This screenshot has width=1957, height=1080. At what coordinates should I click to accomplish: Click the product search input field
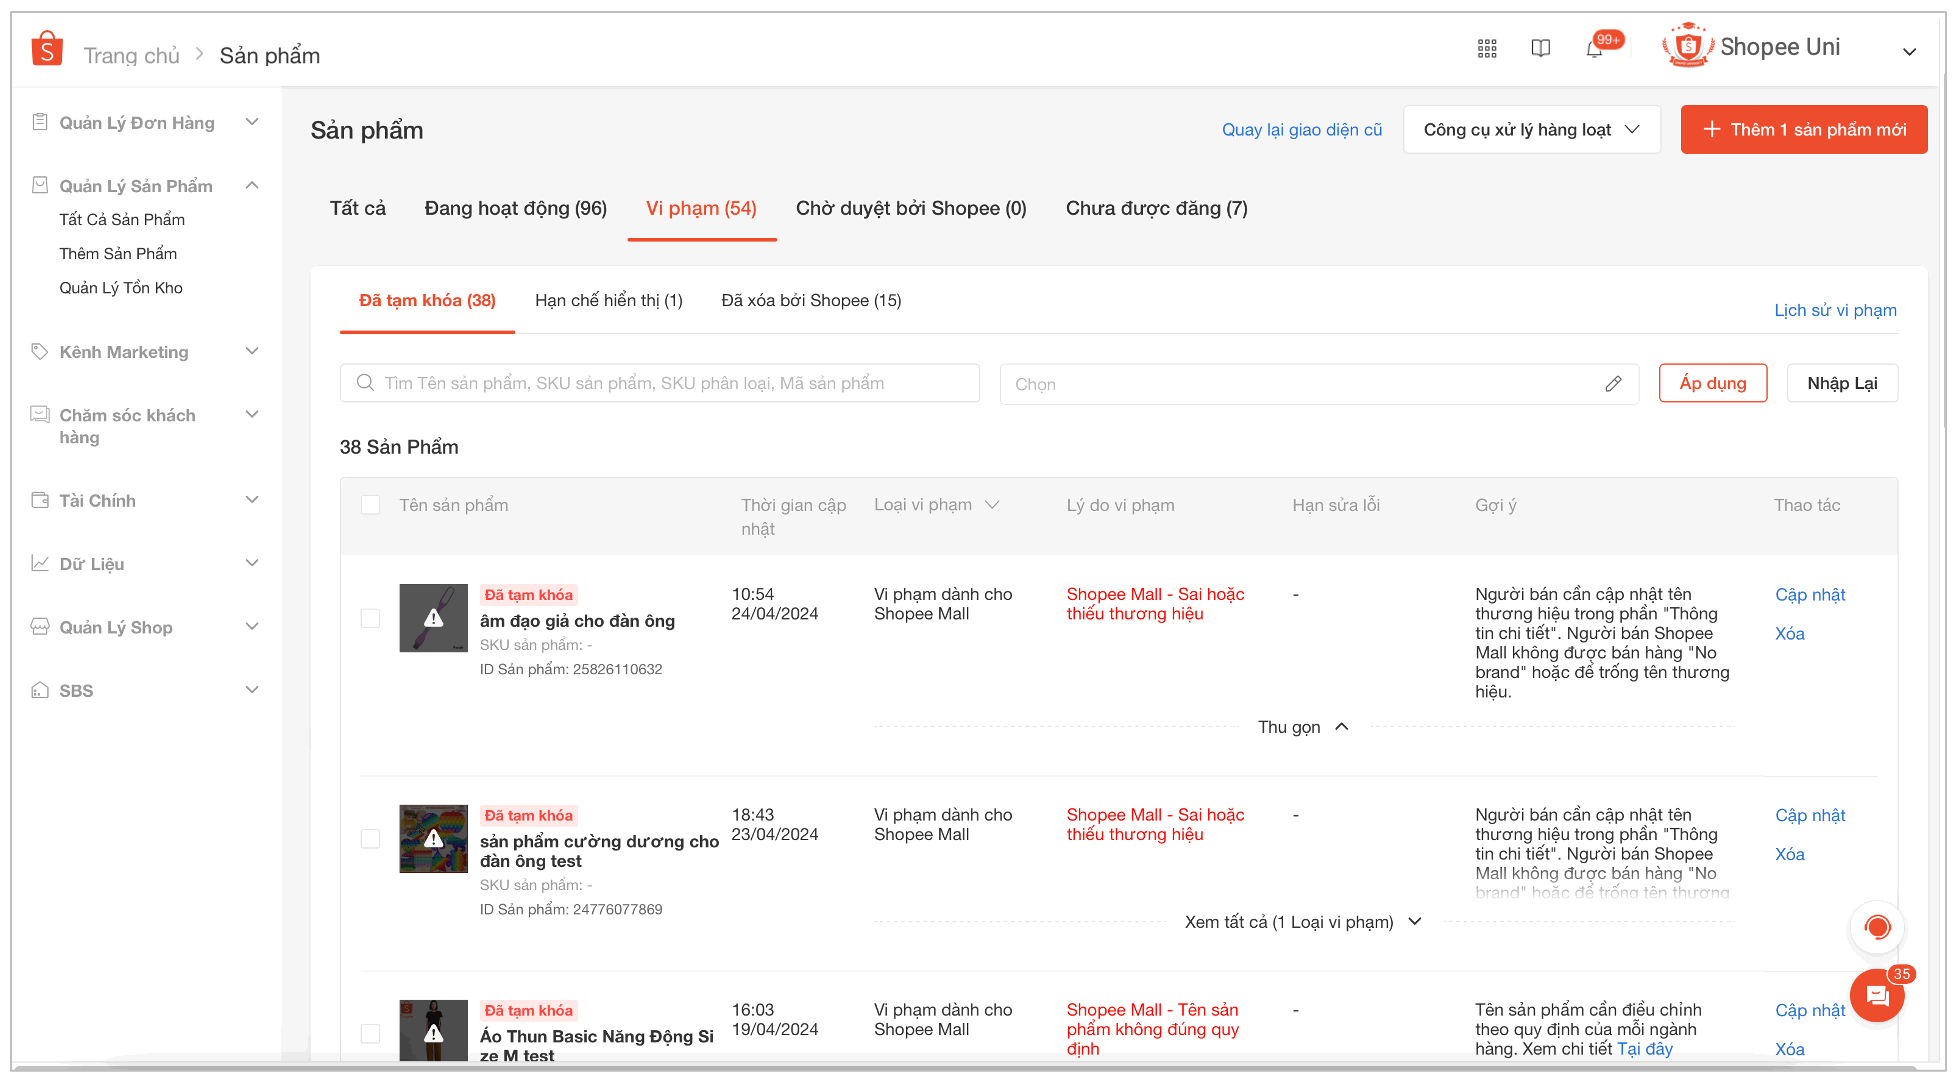click(660, 383)
